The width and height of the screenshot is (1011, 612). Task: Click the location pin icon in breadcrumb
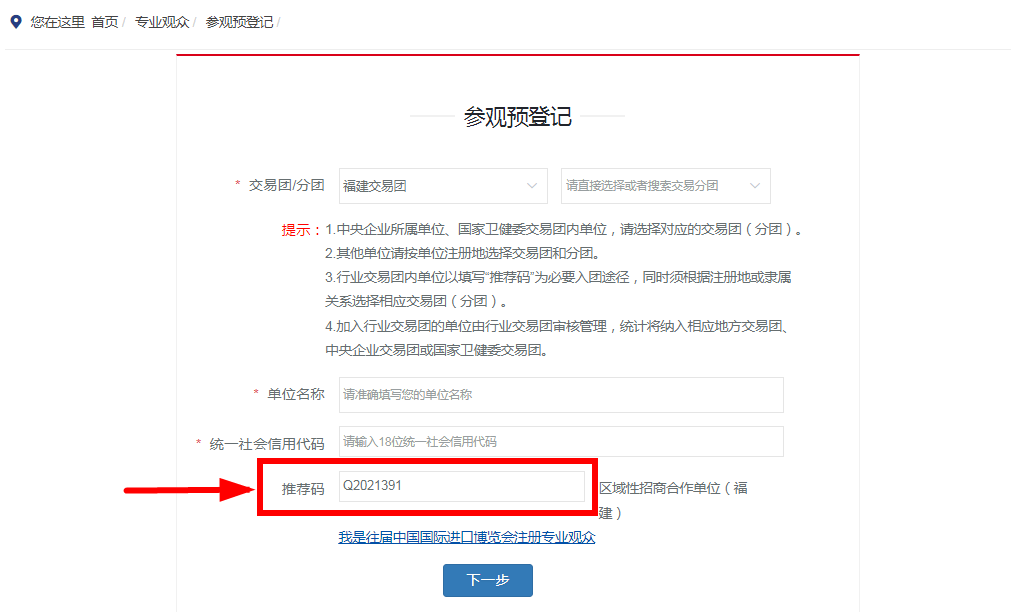16,21
